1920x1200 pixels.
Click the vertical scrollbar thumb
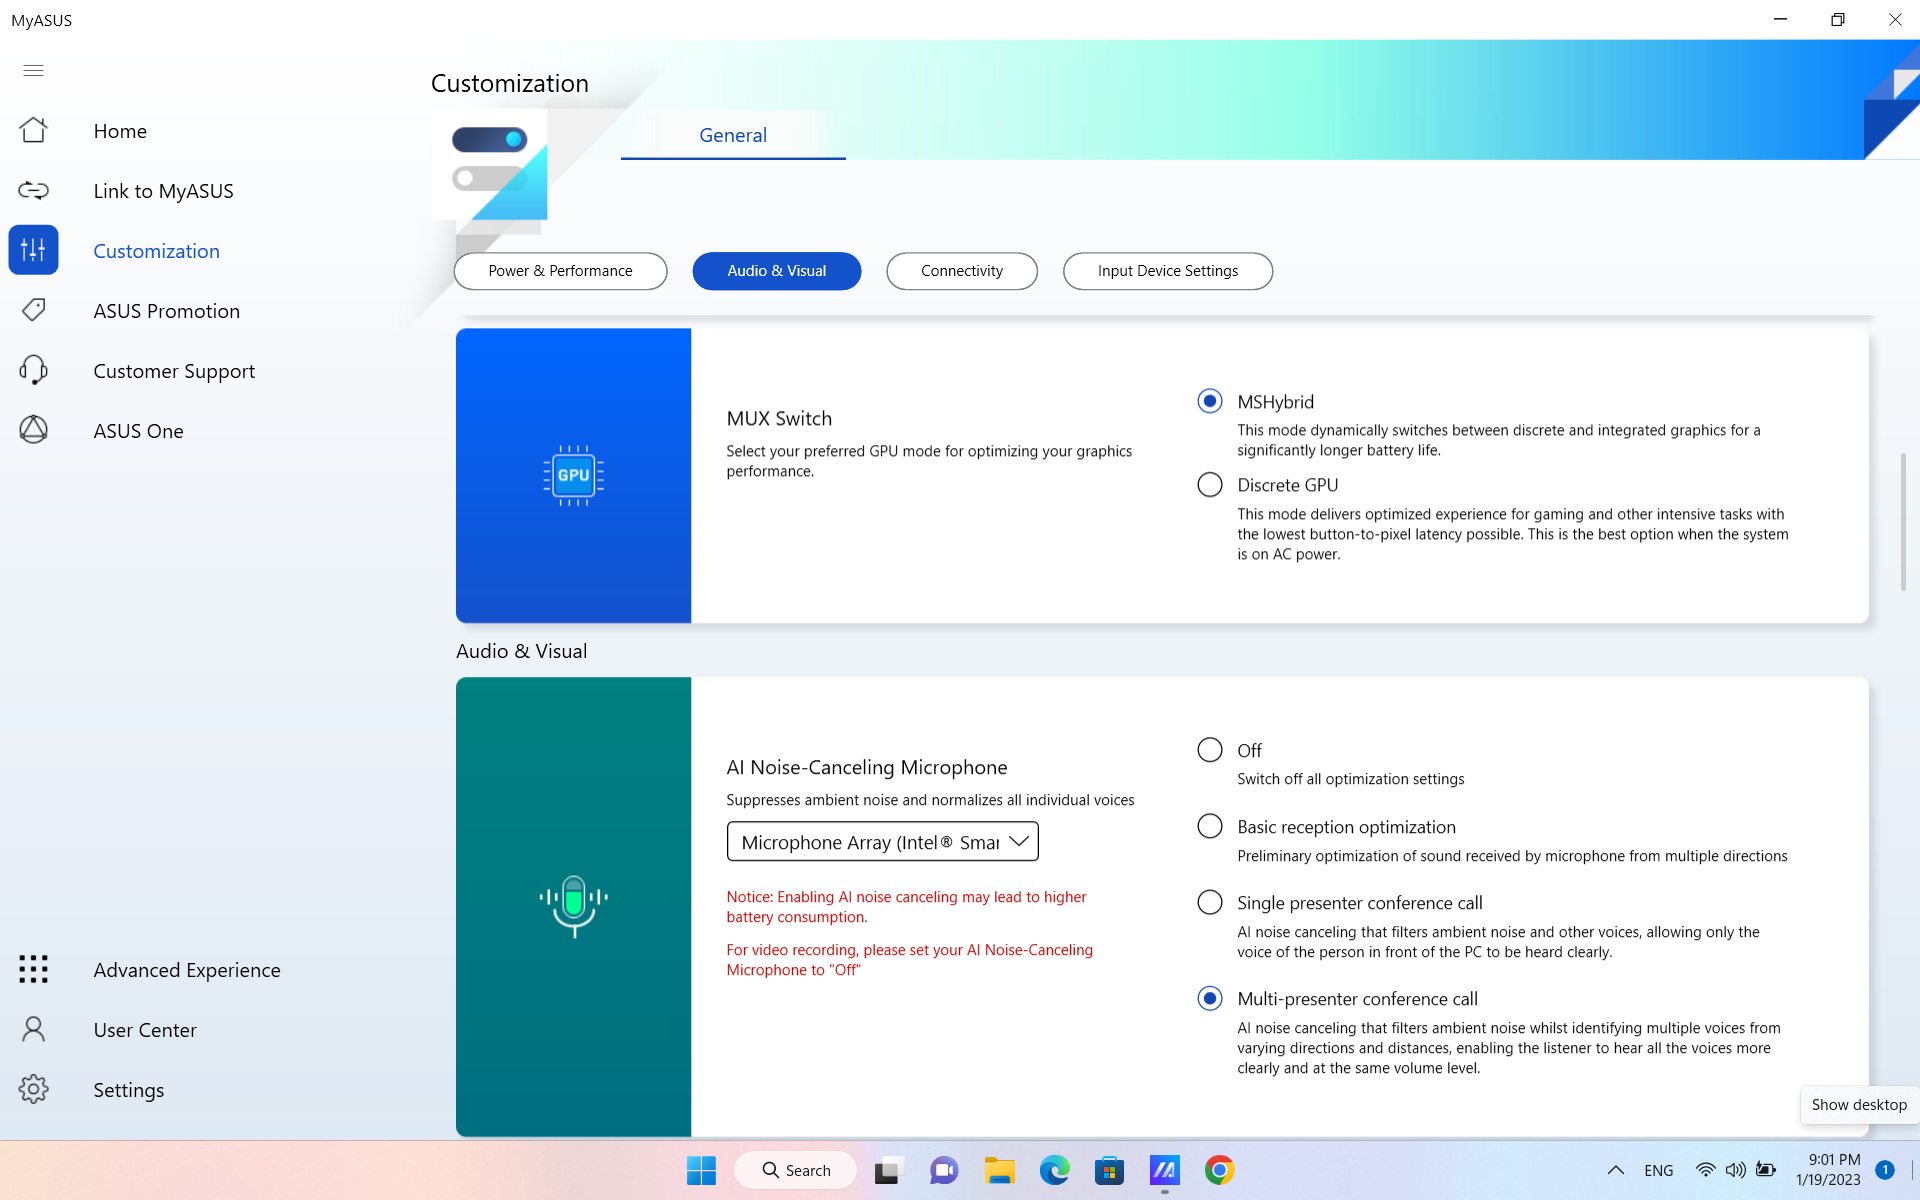(x=1903, y=521)
